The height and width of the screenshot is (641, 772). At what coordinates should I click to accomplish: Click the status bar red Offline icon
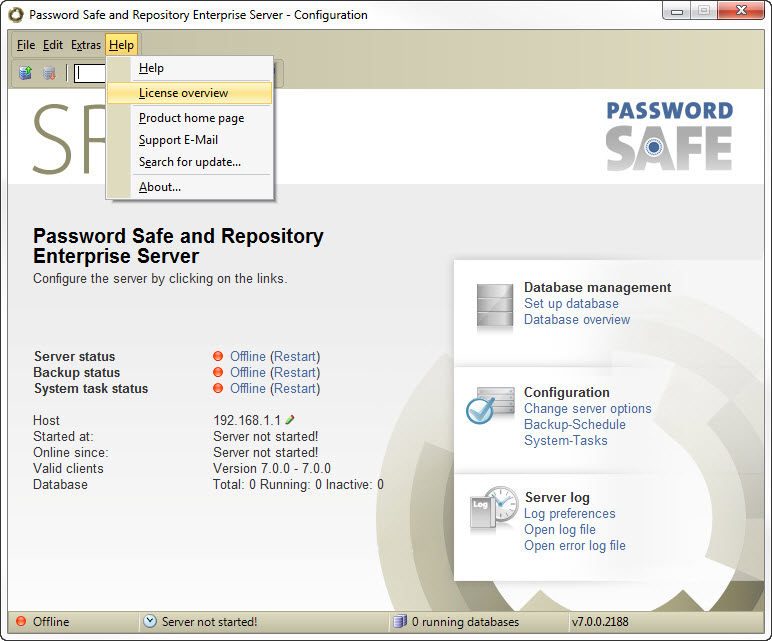pyautogui.click(x=21, y=621)
